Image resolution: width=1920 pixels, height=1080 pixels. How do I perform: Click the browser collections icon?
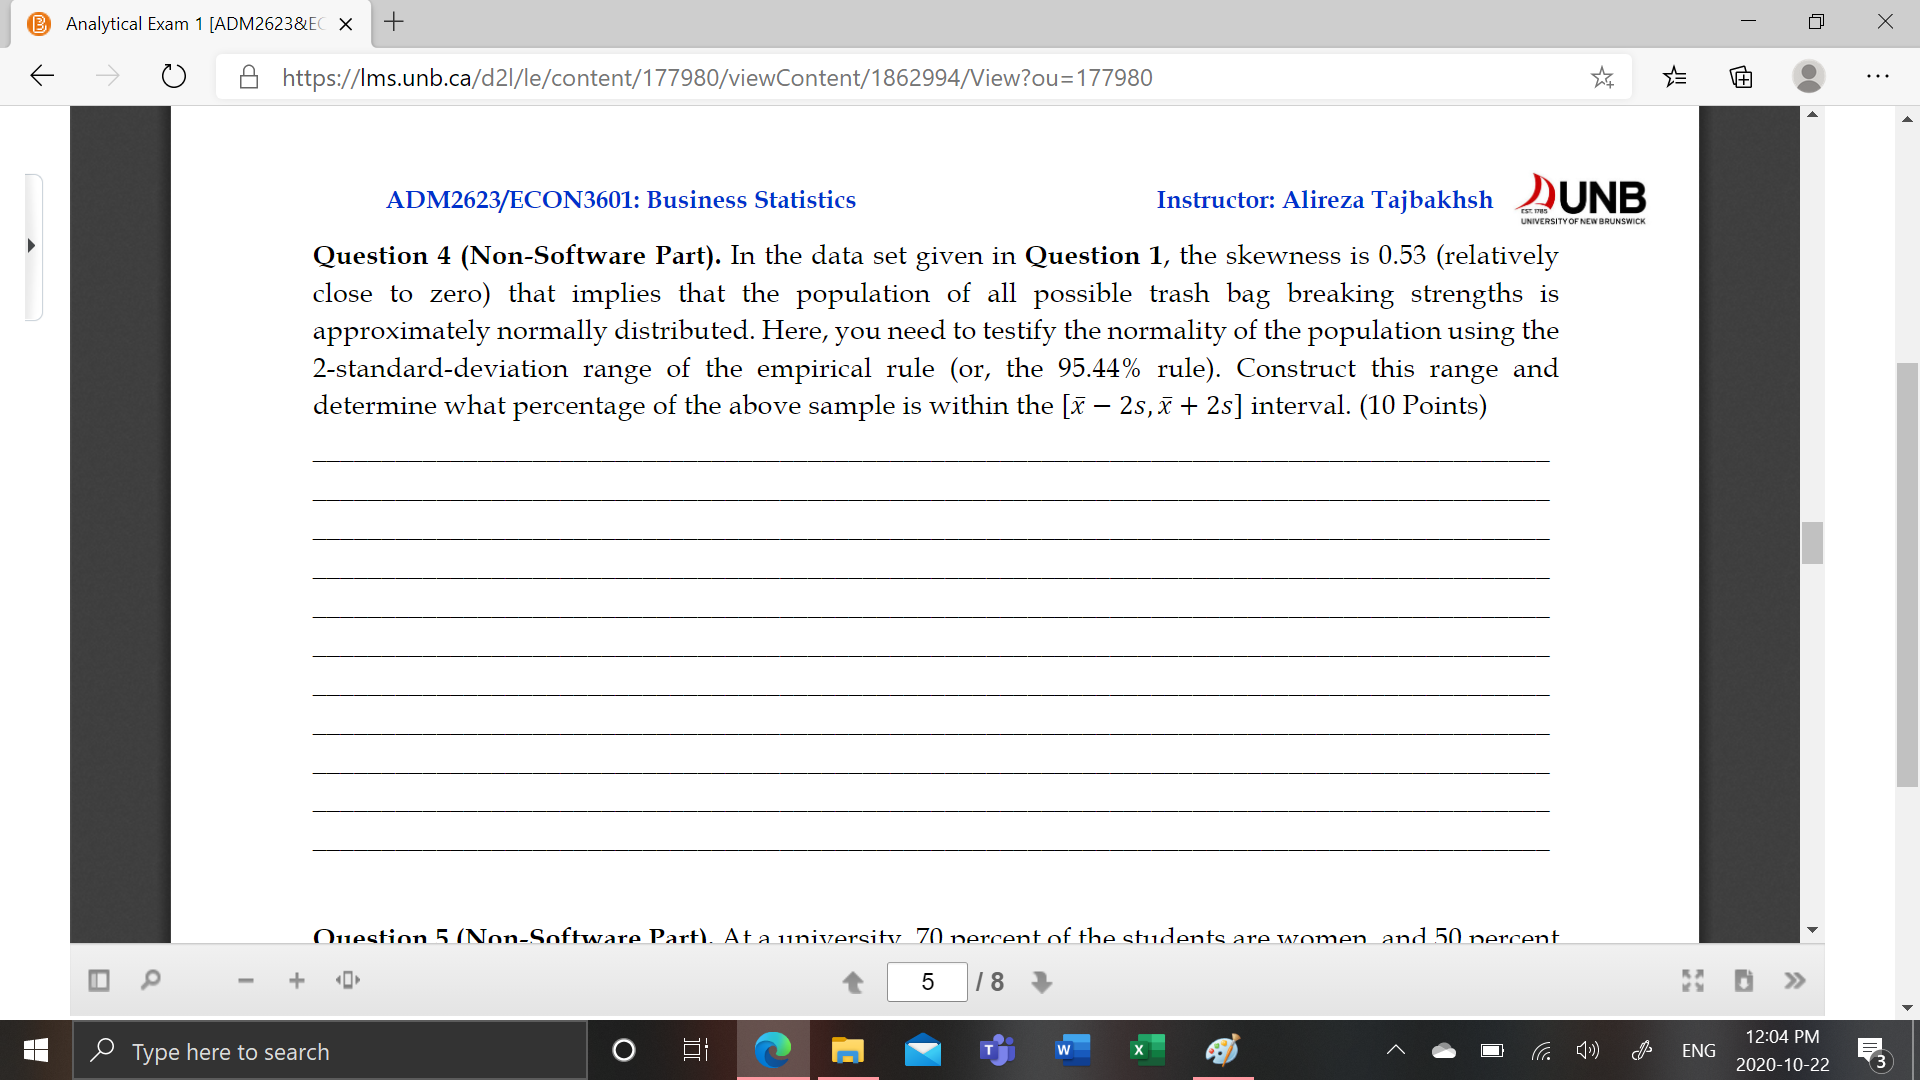tap(1741, 76)
